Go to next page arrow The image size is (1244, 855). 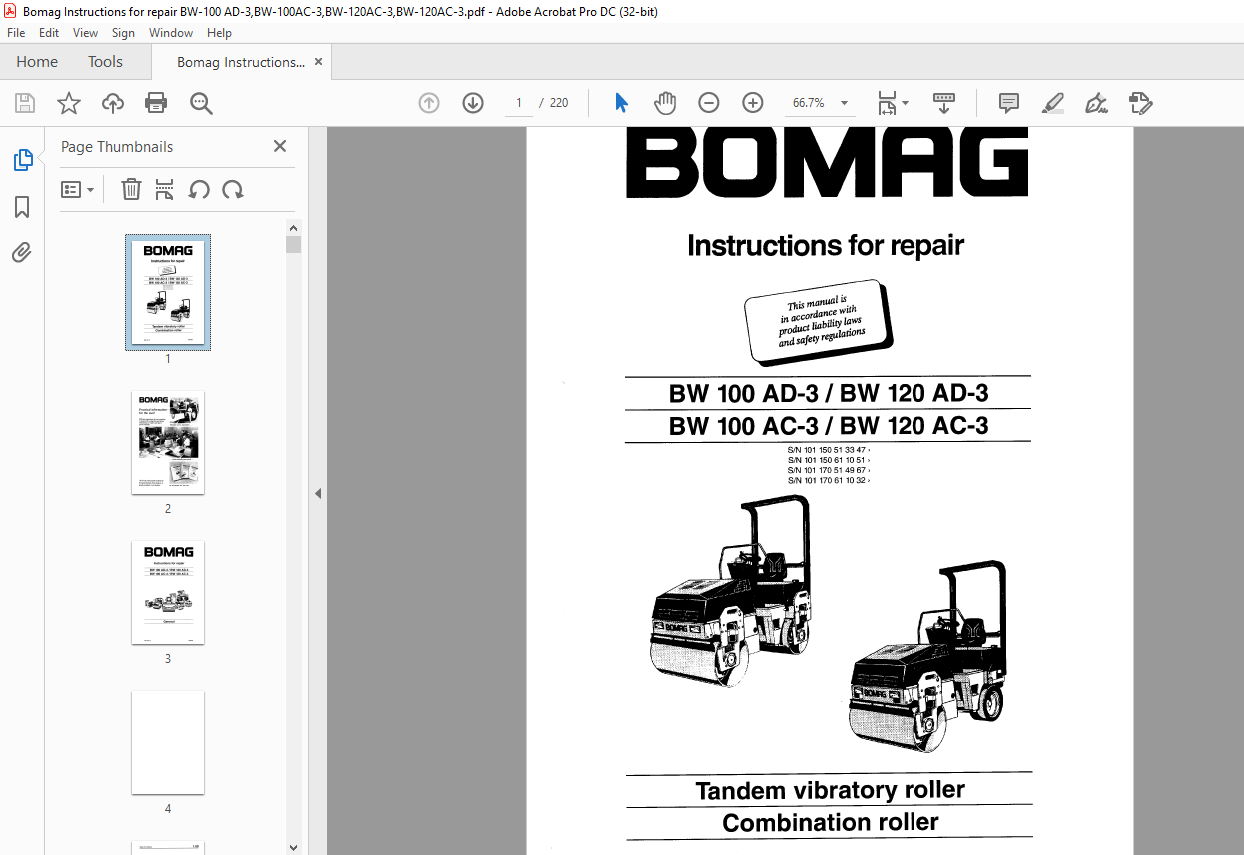(472, 103)
